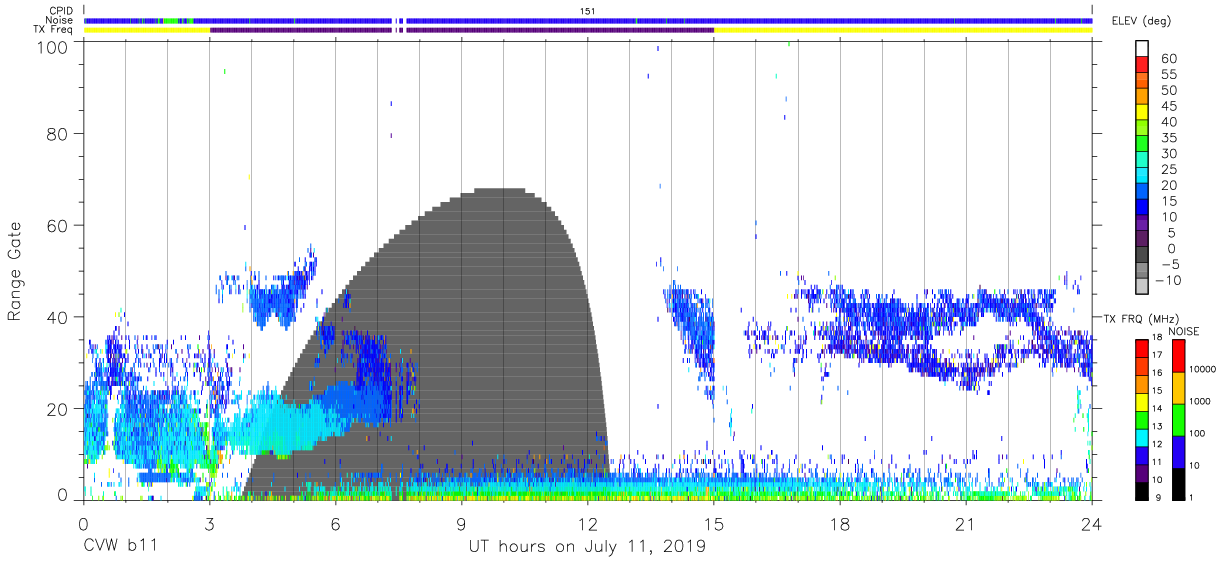Click the yellow segment of the ELEV colorbar

(1141, 113)
